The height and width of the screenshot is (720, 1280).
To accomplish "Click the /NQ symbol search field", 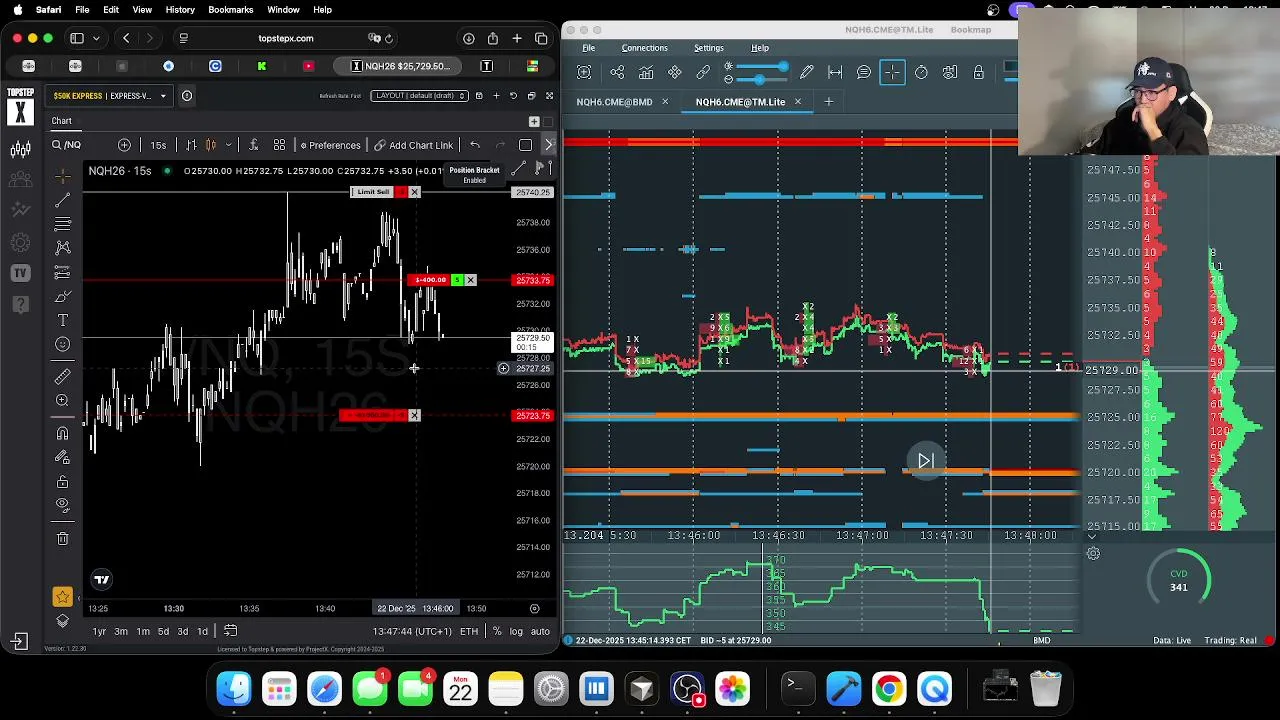I will click(82, 145).
